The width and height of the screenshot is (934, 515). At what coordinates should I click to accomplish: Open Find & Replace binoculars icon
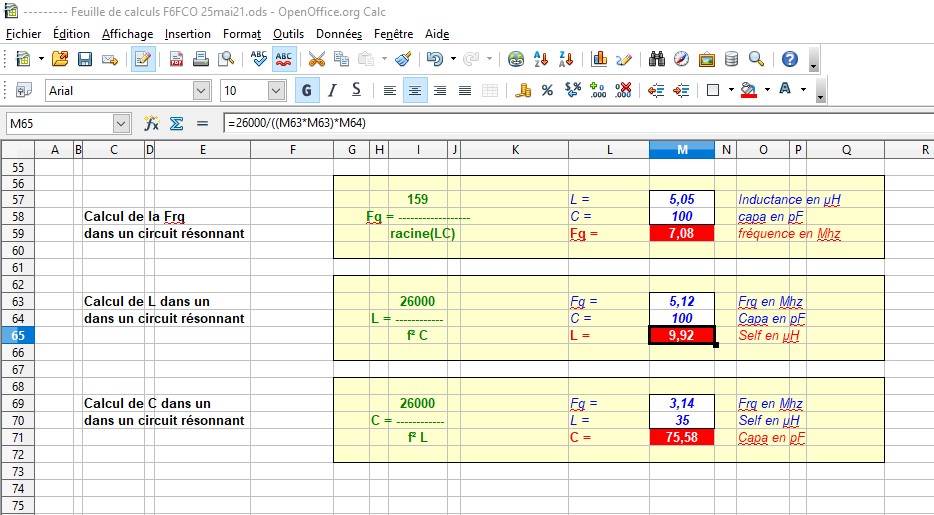pos(657,59)
